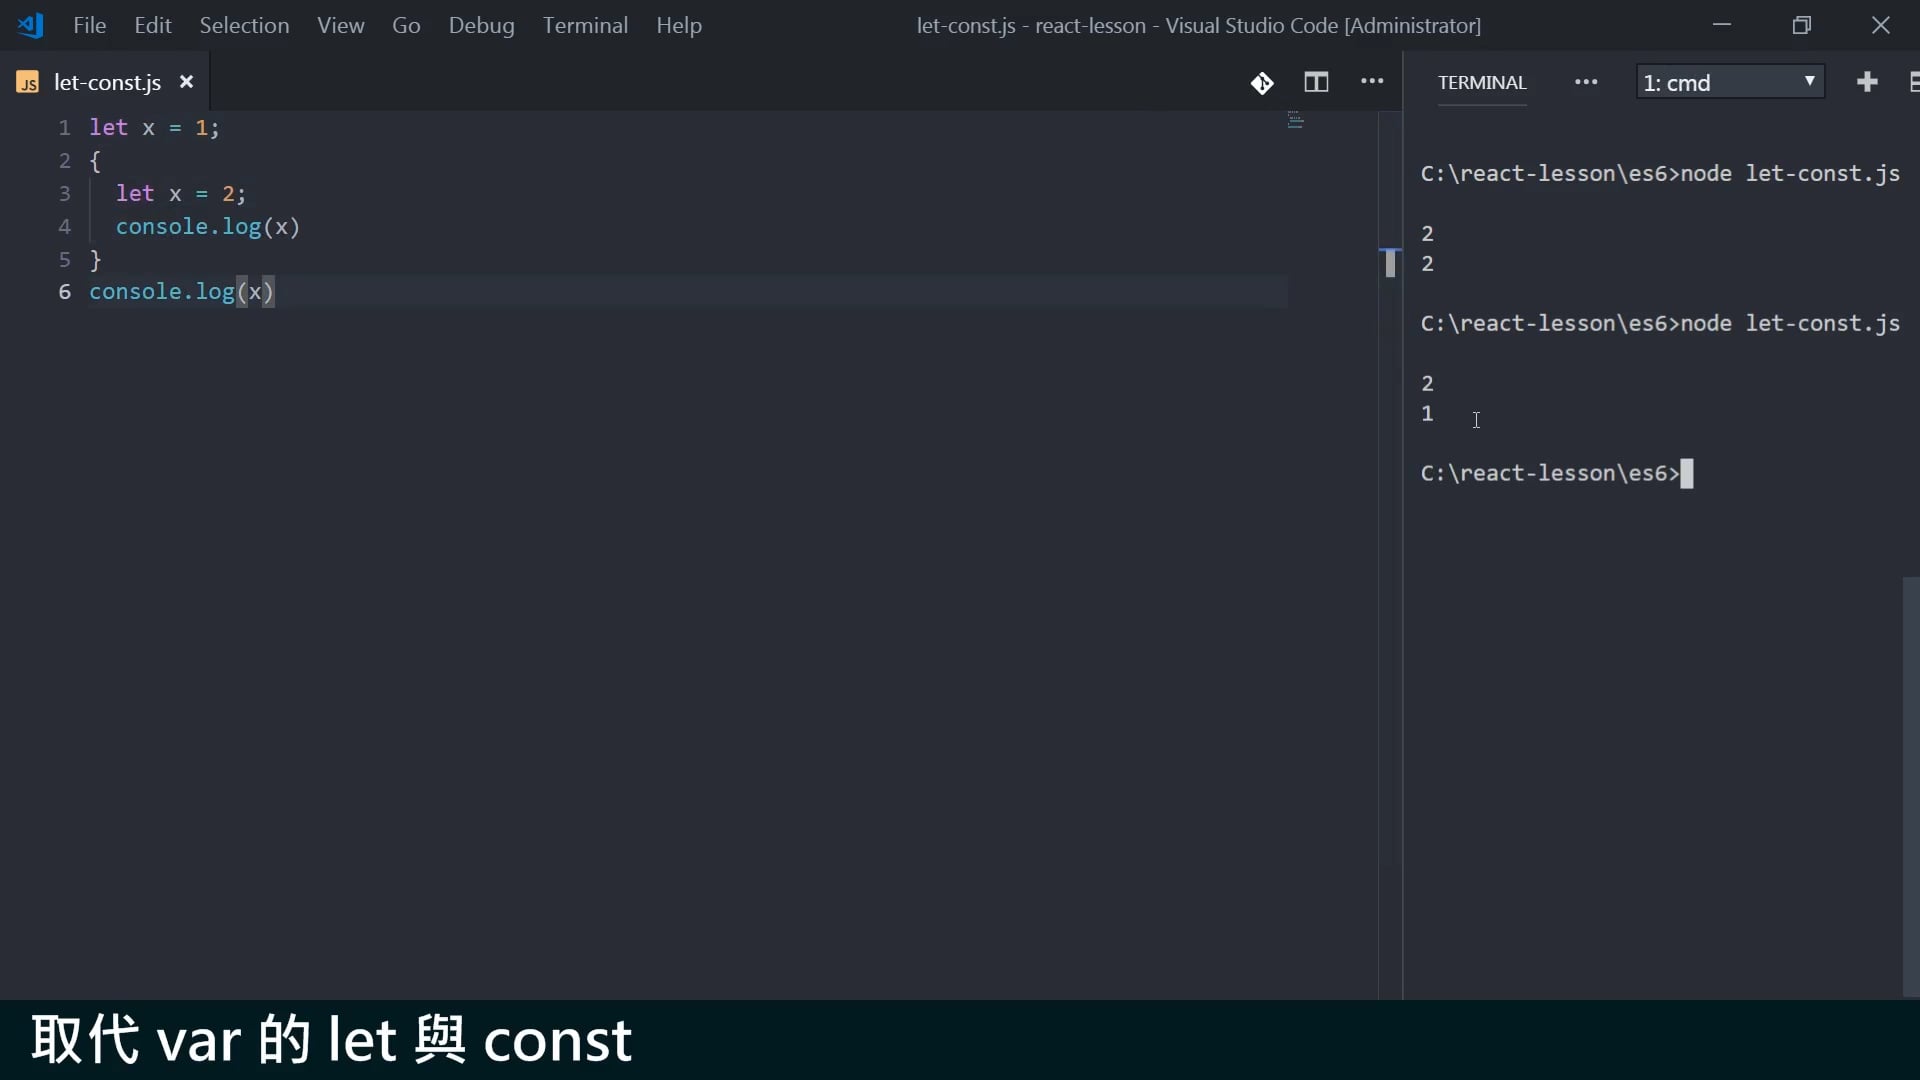Select the let-const.js editor tab
The width and height of the screenshot is (1920, 1080).
pos(107,83)
